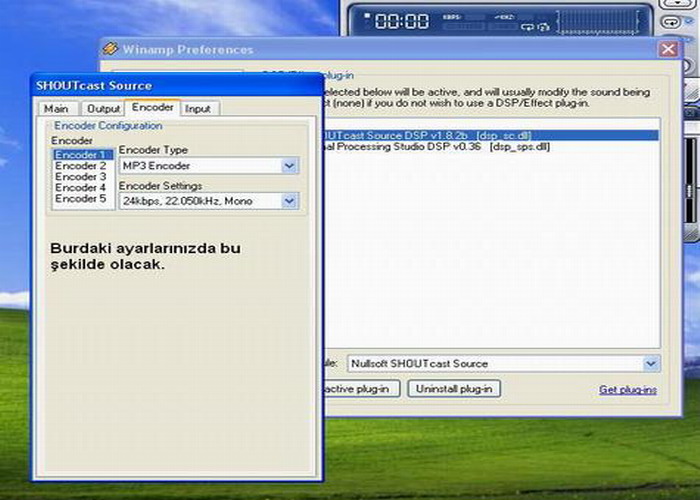Open the Get plug-ins link
Image resolution: width=700 pixels, height=500 pixels.
(628, 390)
